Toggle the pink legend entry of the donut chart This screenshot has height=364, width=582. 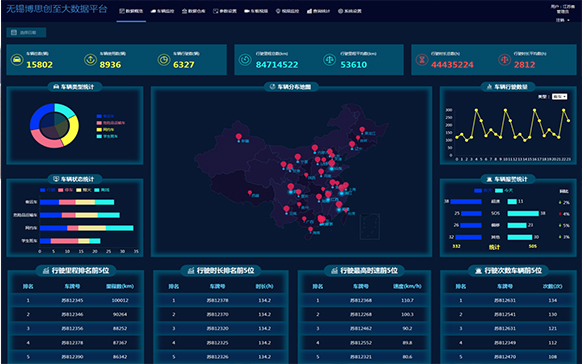[x=111, y=123]
